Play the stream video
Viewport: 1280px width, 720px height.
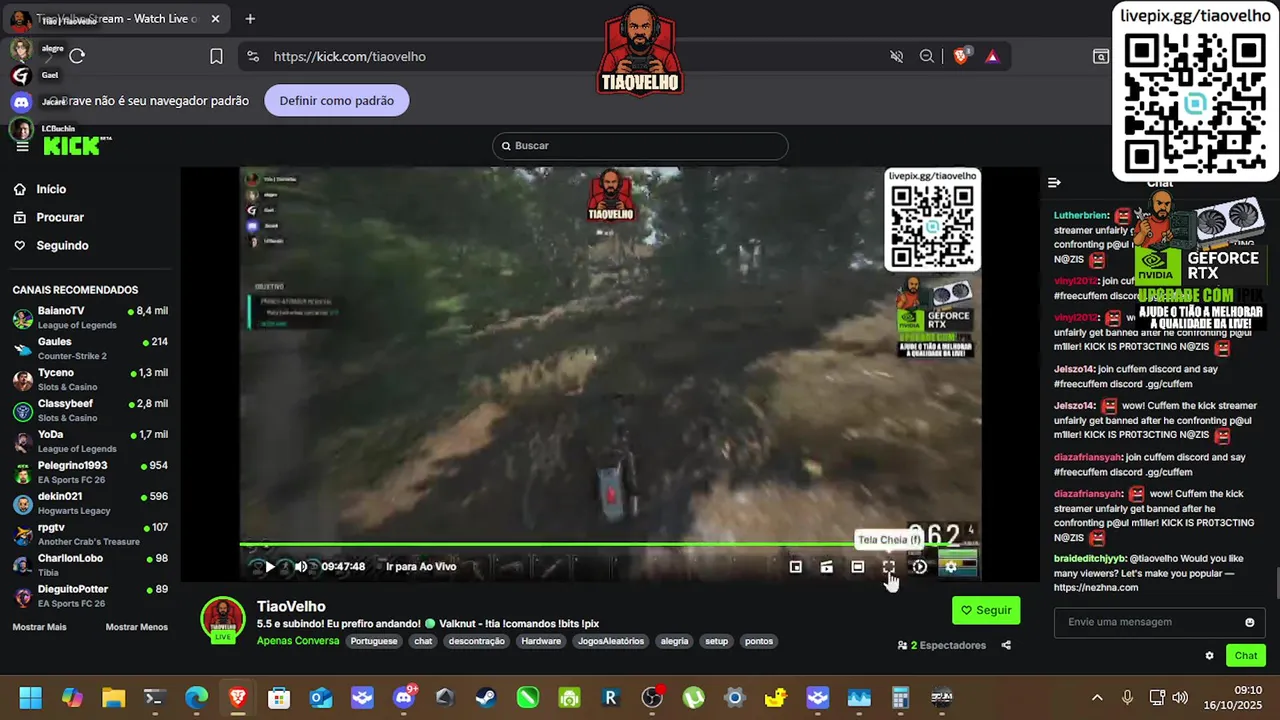pos(269,567)
